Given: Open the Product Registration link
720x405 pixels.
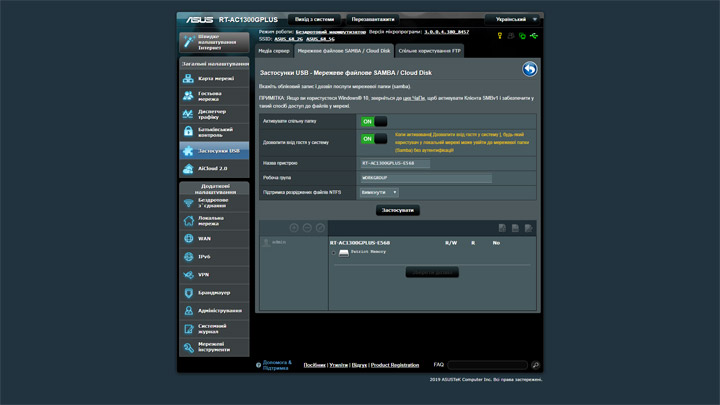Looking at the screenshot, I should coord(395,365).
